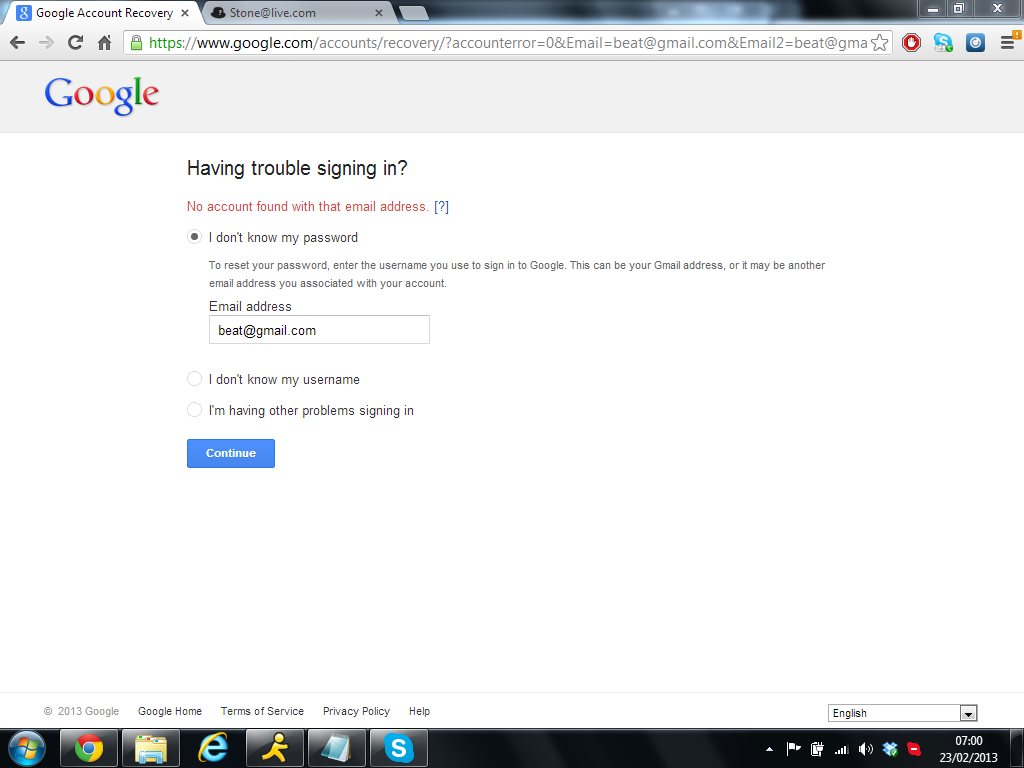Click the red tray notification icon
1024x768 pixels.
(914, 749)
